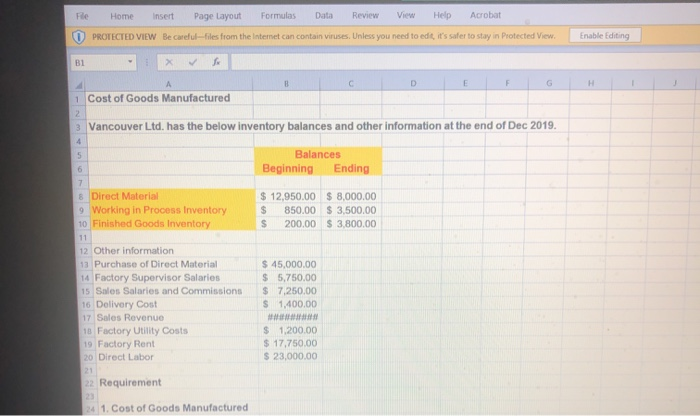Select row 12 header
This screenshot has height=416, width=700.
[x=83, y=251]
